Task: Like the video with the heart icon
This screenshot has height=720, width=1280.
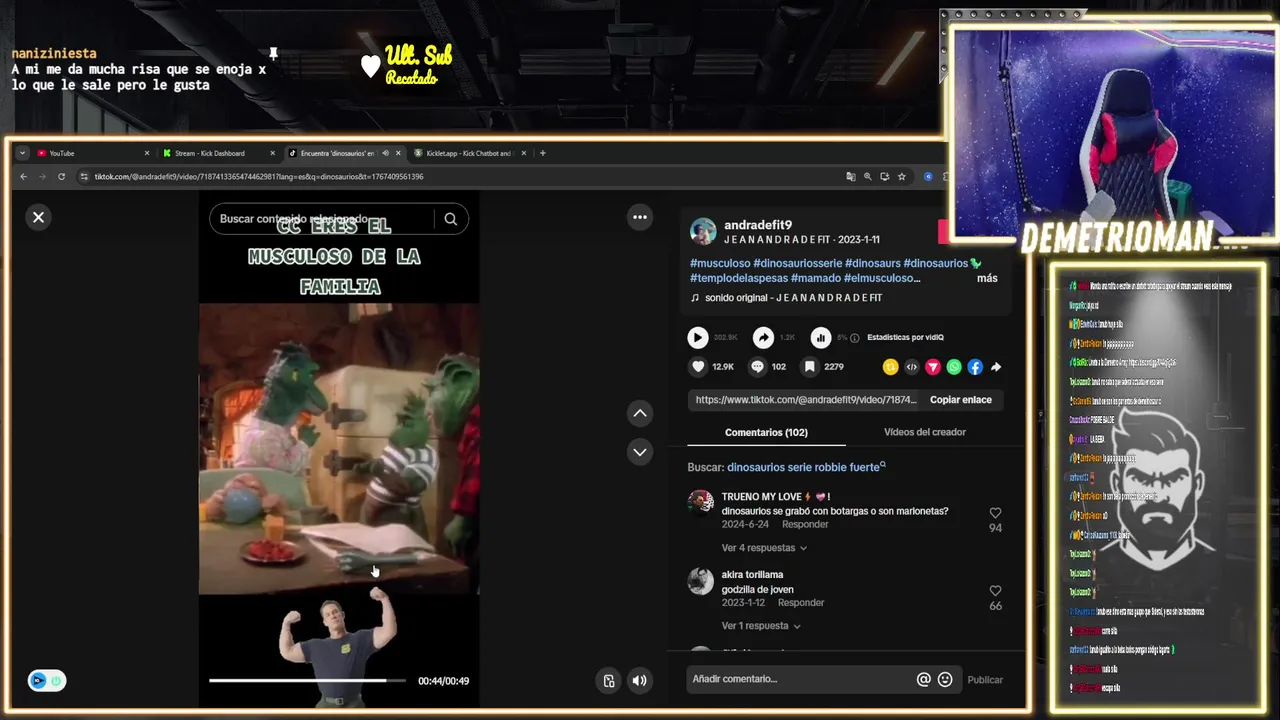Action: point(698,367)
